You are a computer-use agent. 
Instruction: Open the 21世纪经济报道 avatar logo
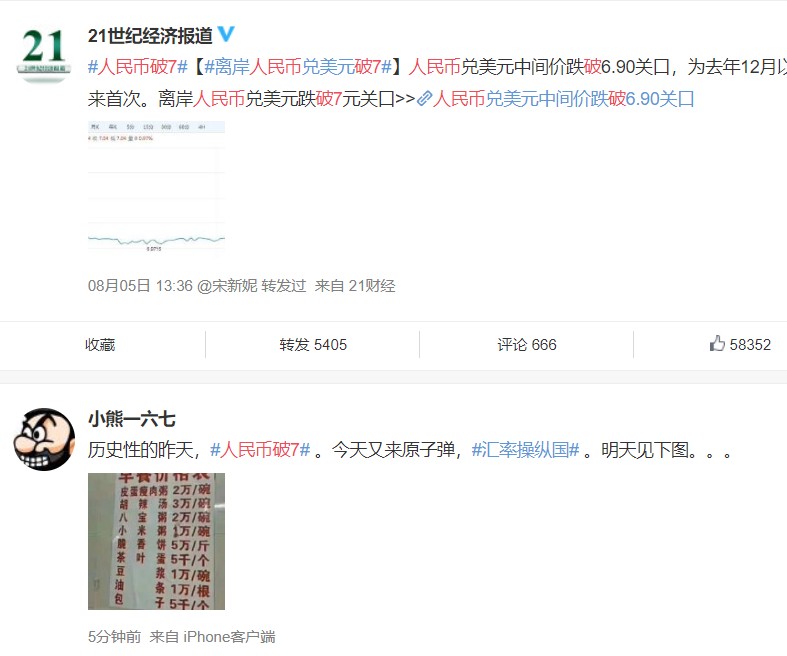(44, 54)
